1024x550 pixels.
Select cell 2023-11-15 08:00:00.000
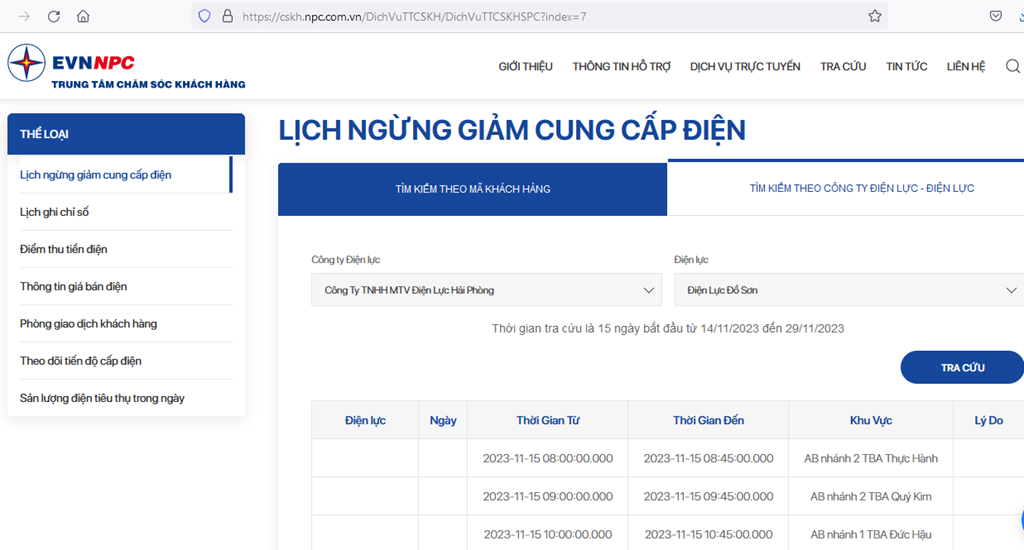[548, 458]
